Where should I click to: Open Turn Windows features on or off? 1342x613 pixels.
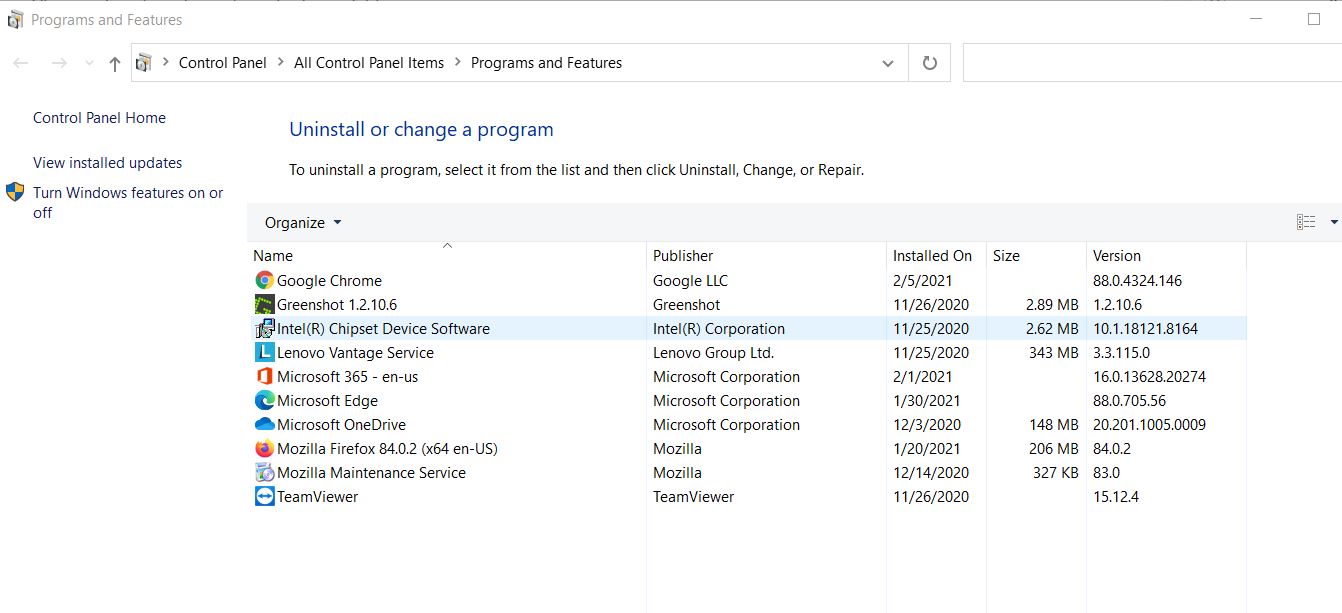pos(128,203)
